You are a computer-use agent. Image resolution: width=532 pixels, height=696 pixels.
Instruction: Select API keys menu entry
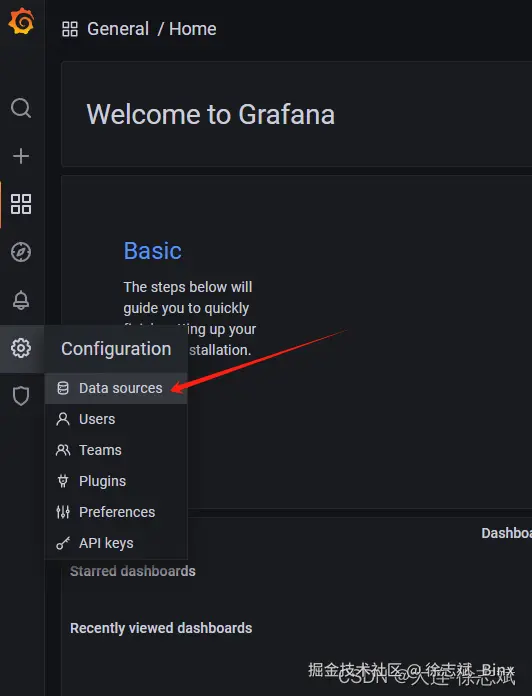116,543
